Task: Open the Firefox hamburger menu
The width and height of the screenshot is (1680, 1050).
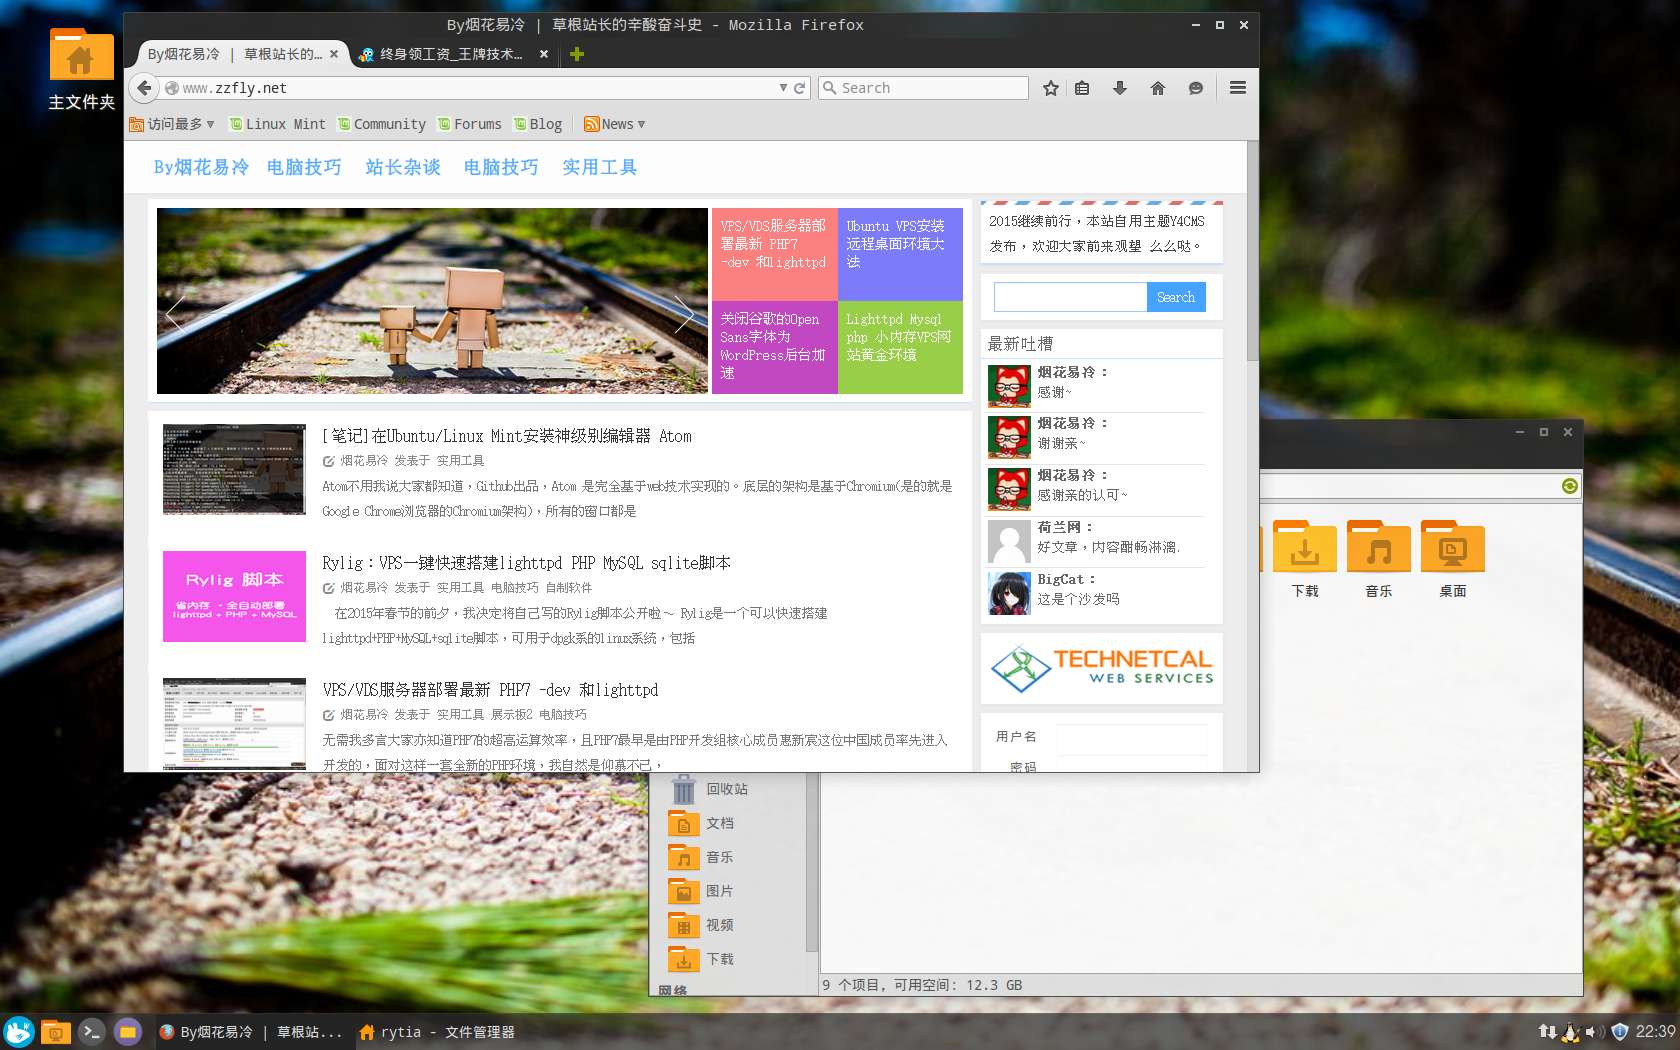Action: [x=1238, y=88]
